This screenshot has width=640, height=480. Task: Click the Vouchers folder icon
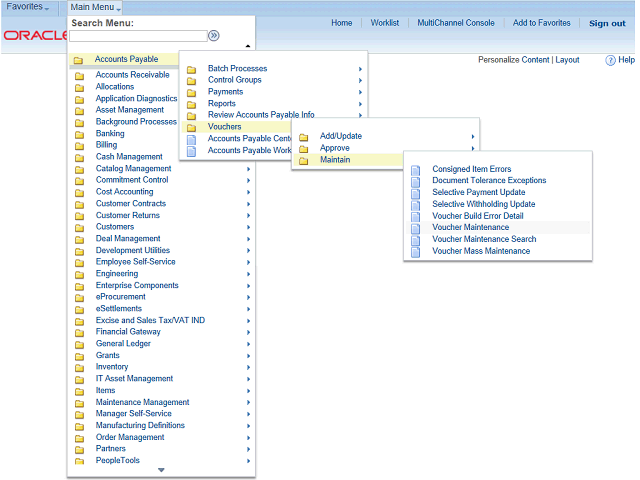pos(191,128)
